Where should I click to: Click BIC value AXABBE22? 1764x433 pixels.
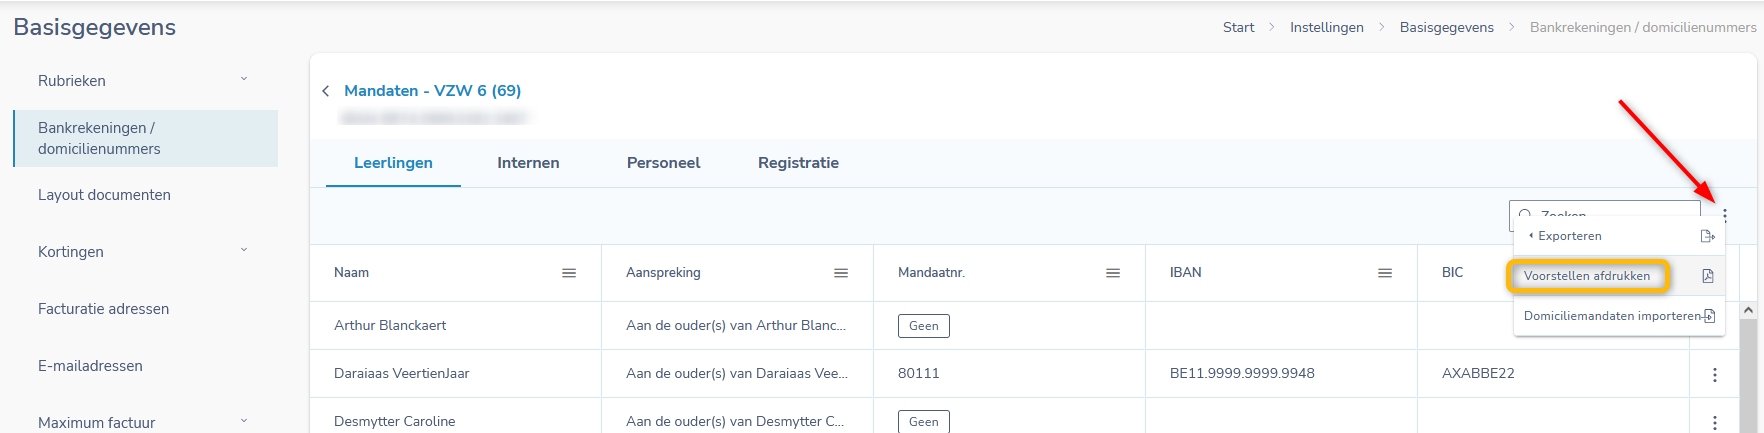(1478, 374)
